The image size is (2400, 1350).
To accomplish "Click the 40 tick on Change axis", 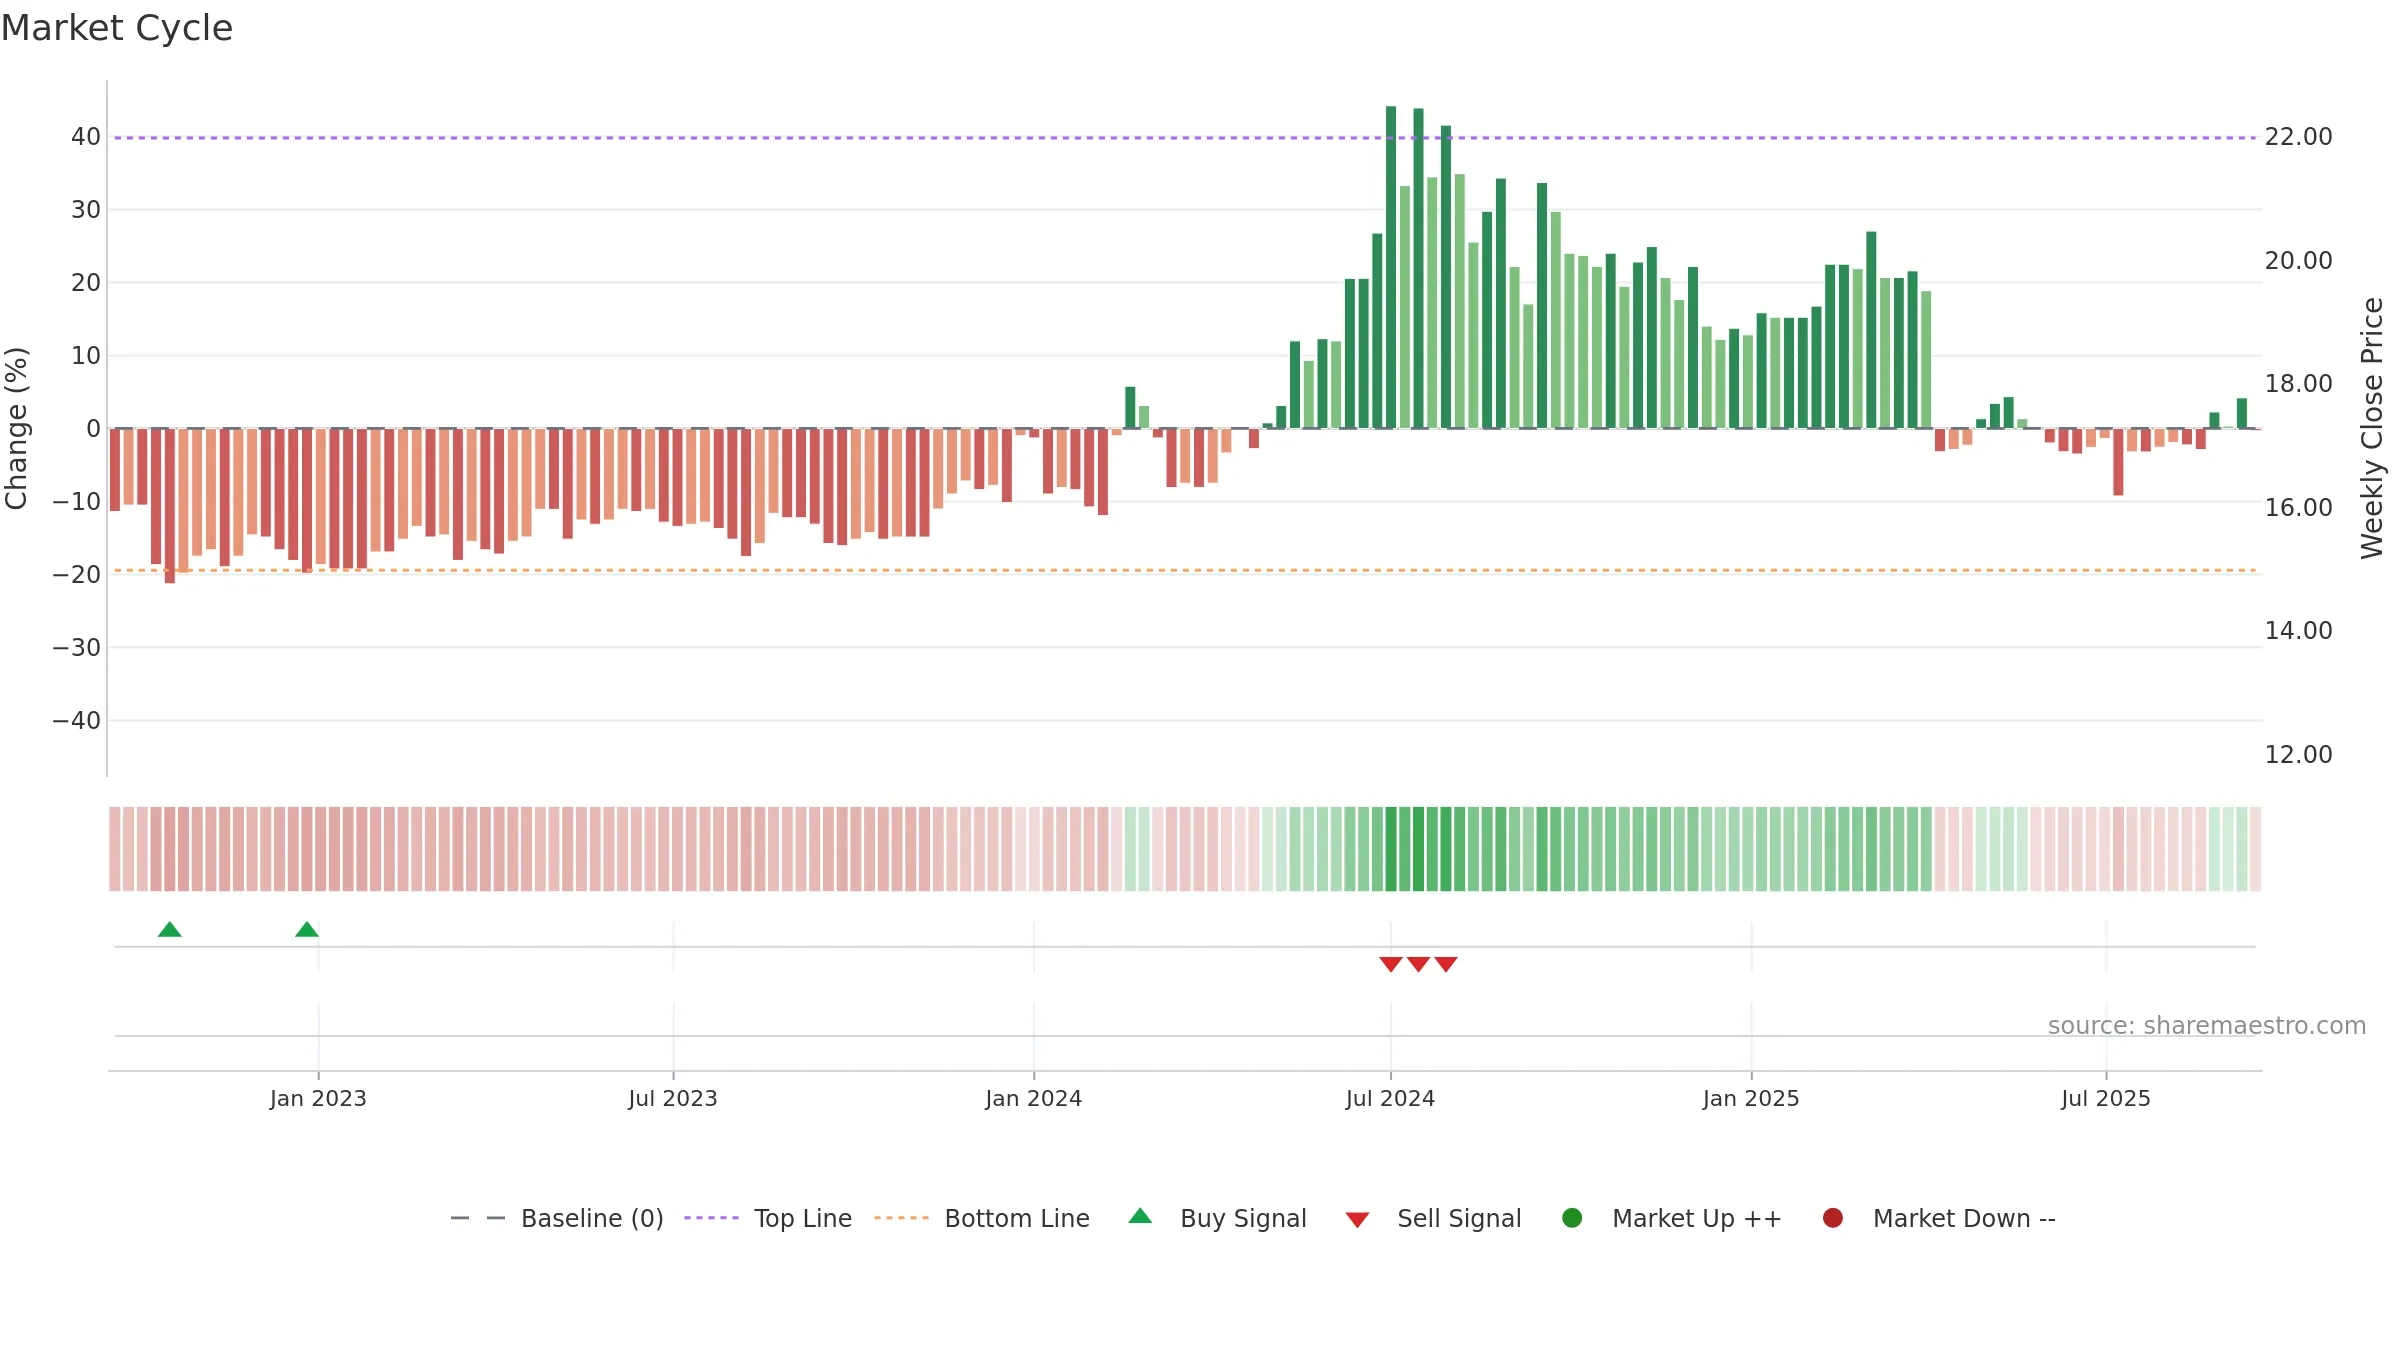I will (86, 137).
